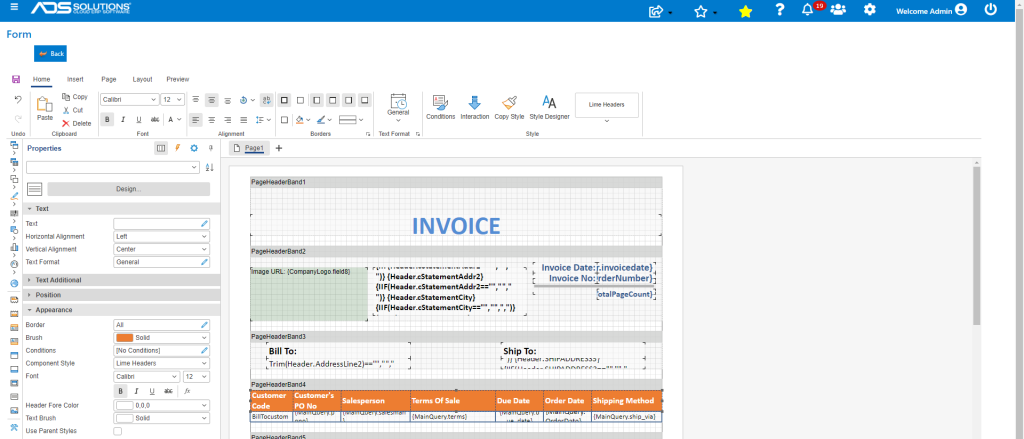Open General text format button
1024x439 pixels.
tap(398, 108)
